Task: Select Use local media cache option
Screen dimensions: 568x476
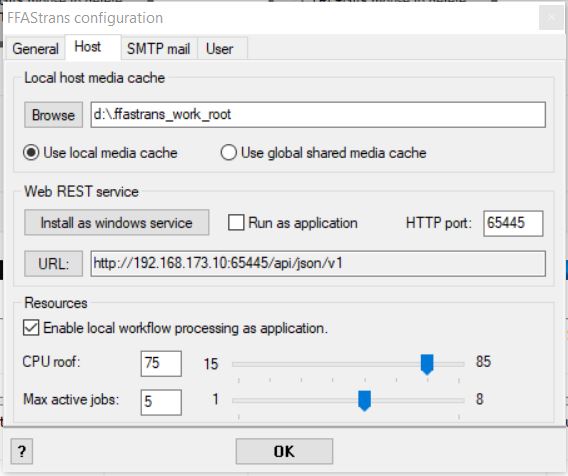Action: tap(100, 153)
